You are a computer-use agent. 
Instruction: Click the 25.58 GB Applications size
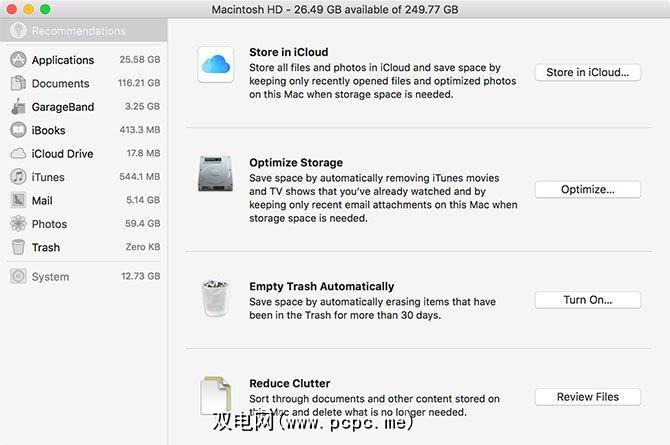tap(140, 59)
